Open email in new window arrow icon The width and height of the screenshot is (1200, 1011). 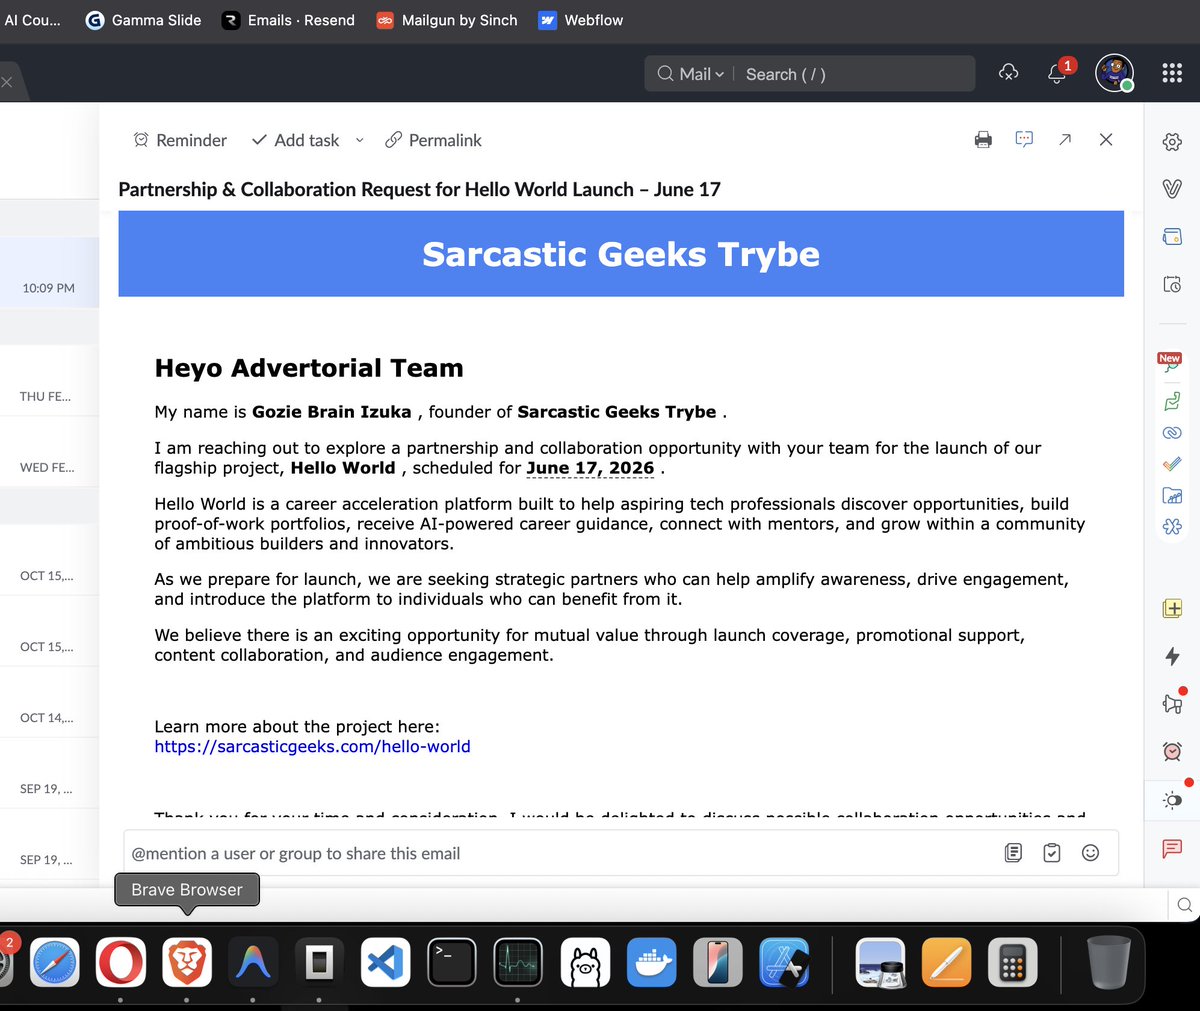[1065, 140]
